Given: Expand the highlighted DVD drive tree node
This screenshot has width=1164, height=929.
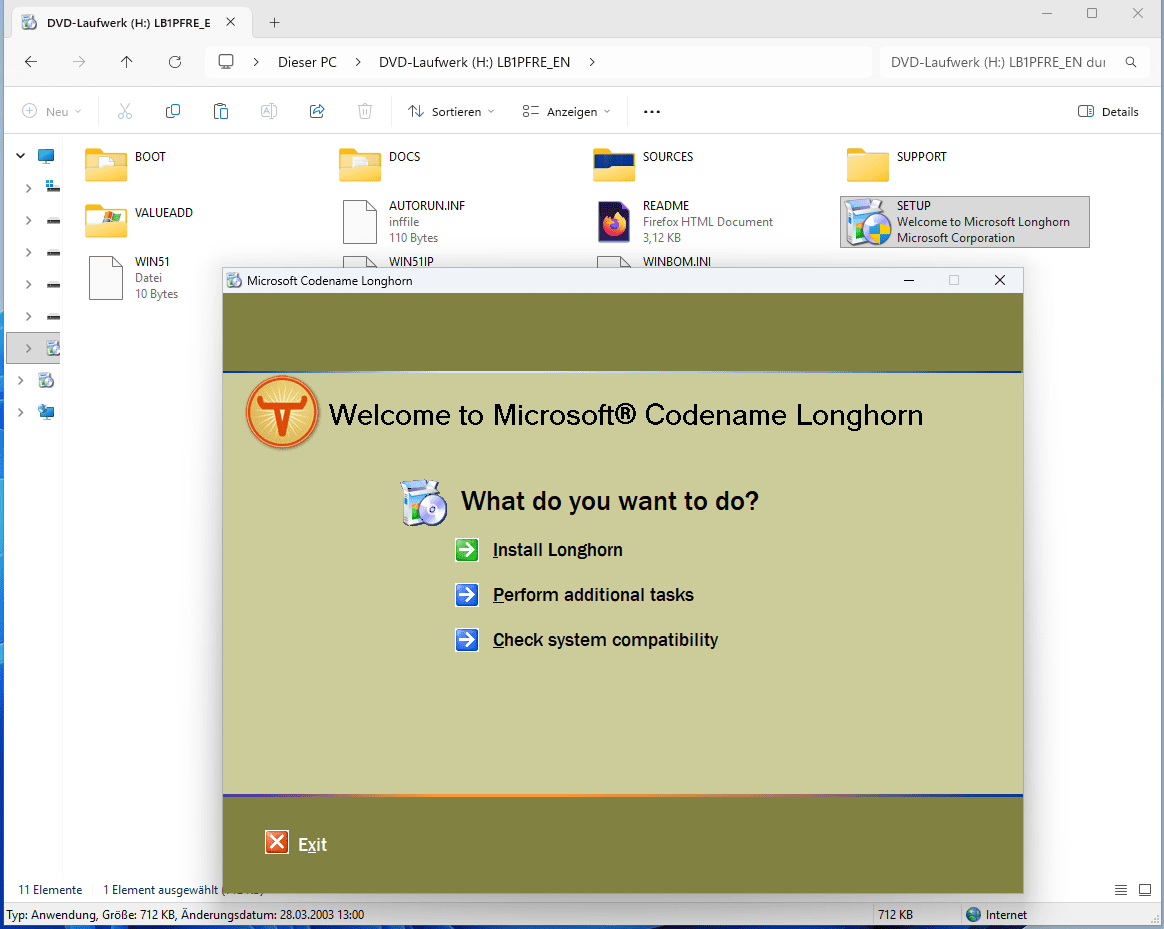Looking at the screenshot, I should (x=28, y=348).
